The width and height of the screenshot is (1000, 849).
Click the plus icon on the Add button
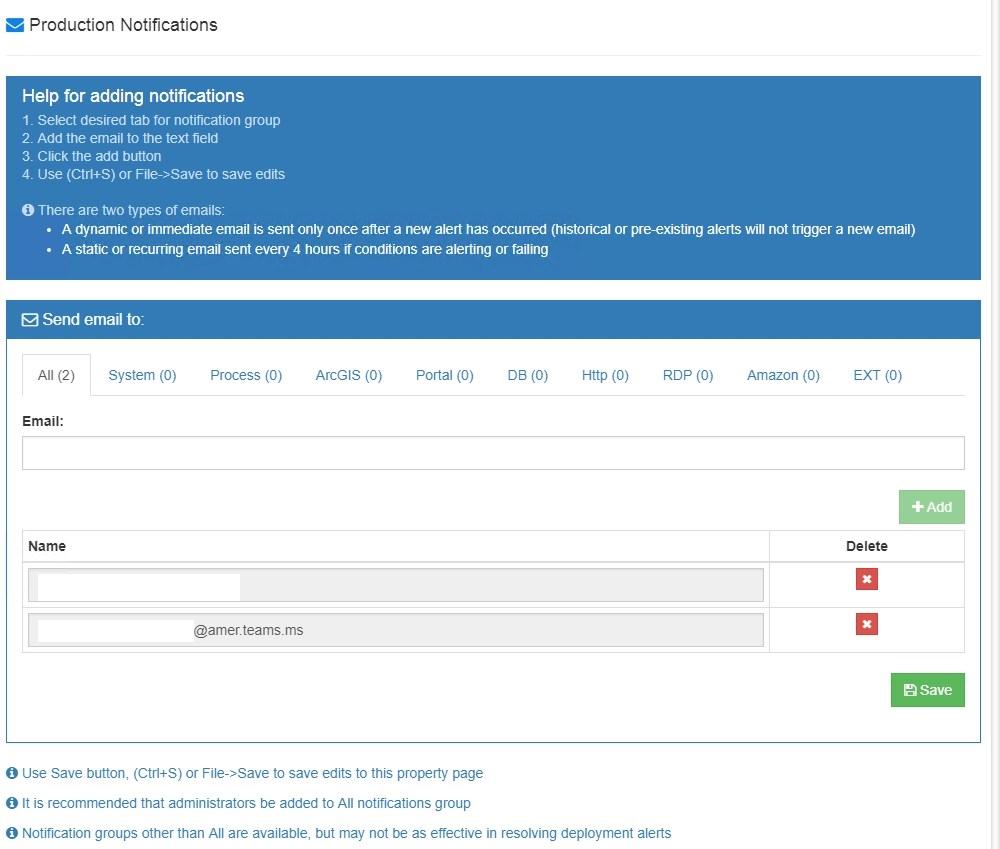click(918, 507)
